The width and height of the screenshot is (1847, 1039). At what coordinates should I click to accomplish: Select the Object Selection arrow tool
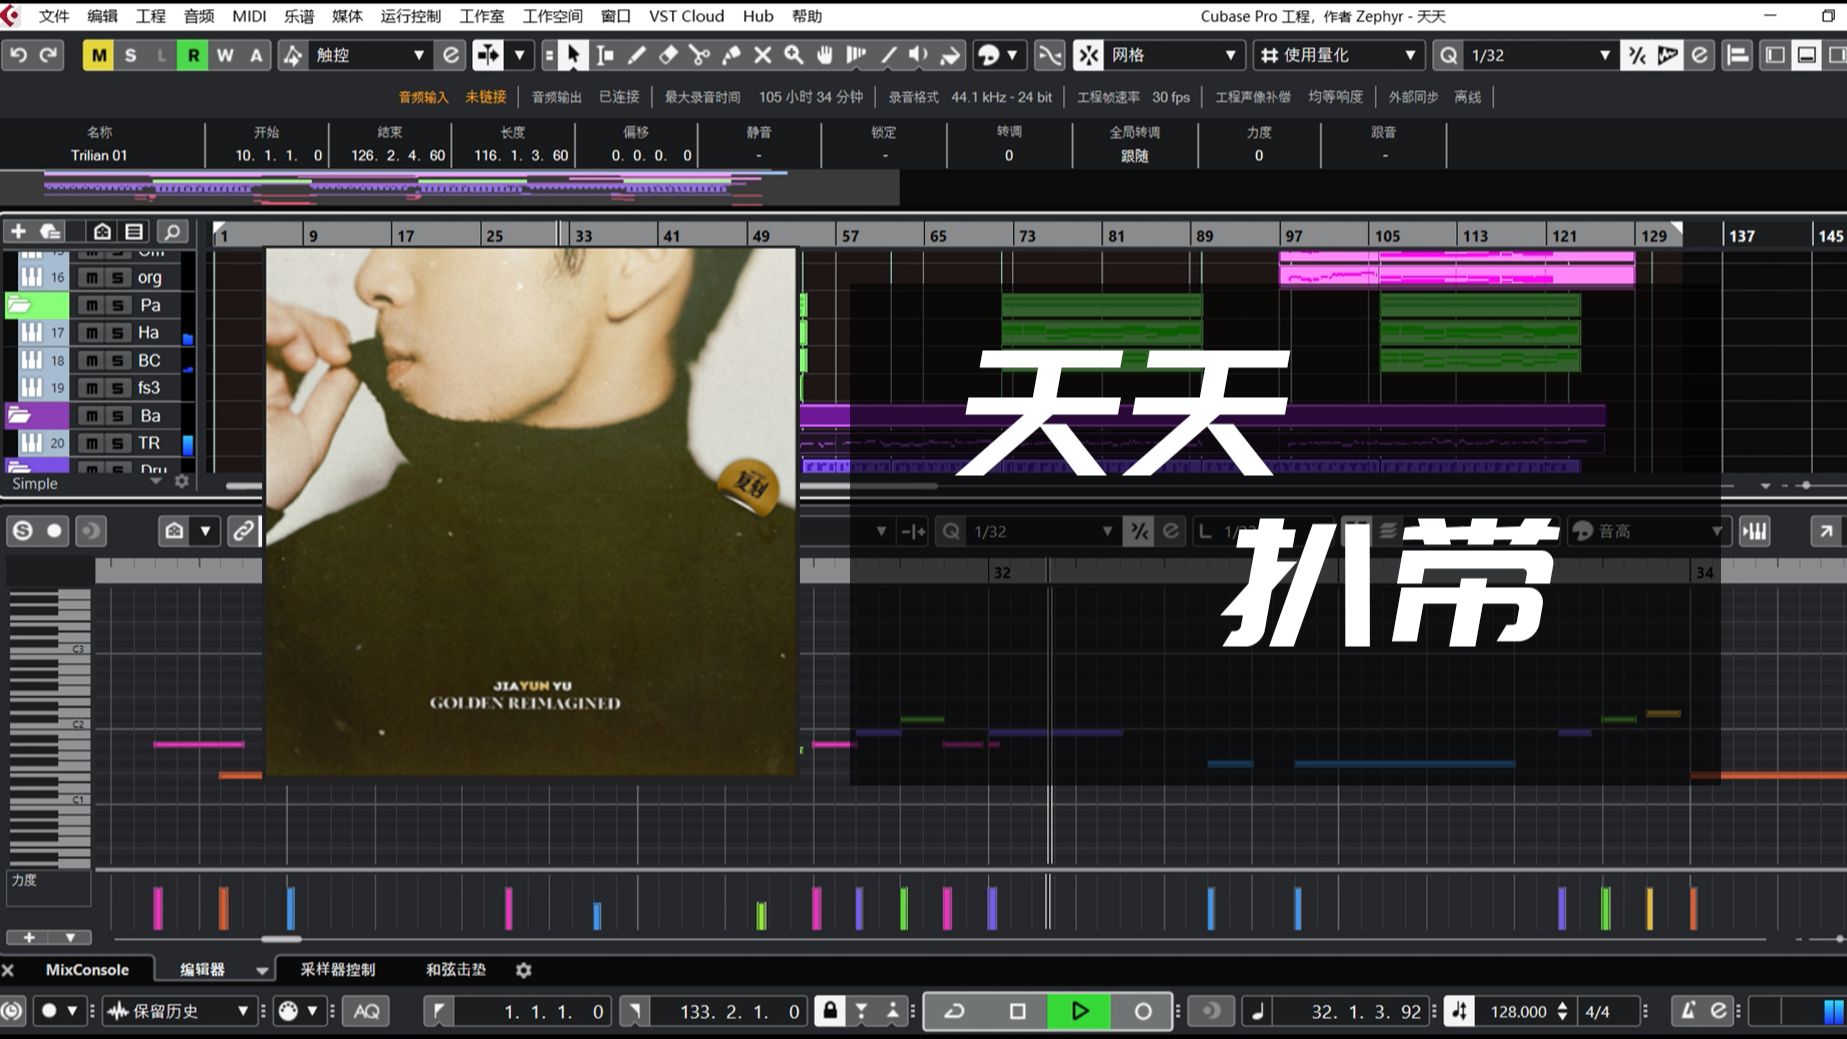click(572, 55)
